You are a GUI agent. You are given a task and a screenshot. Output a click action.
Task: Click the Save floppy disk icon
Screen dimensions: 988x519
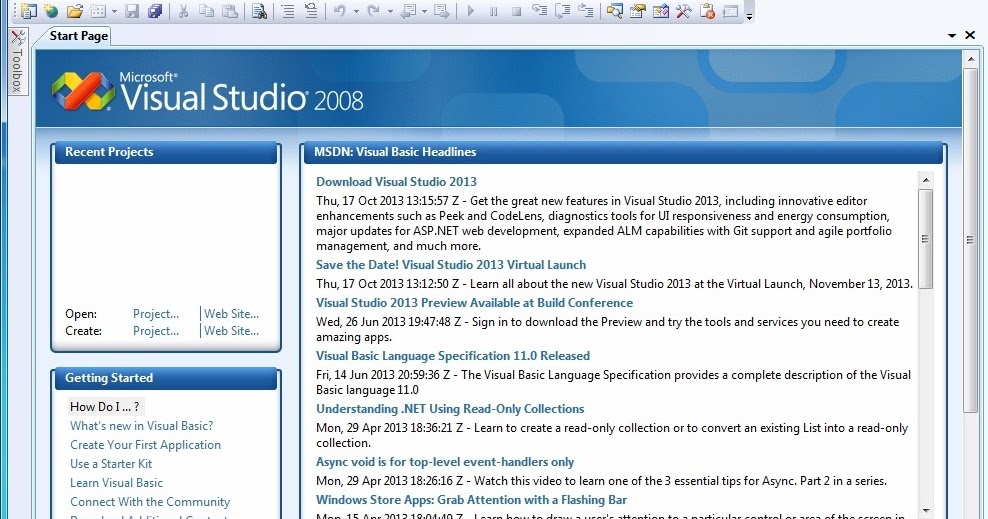click(132, 11)
